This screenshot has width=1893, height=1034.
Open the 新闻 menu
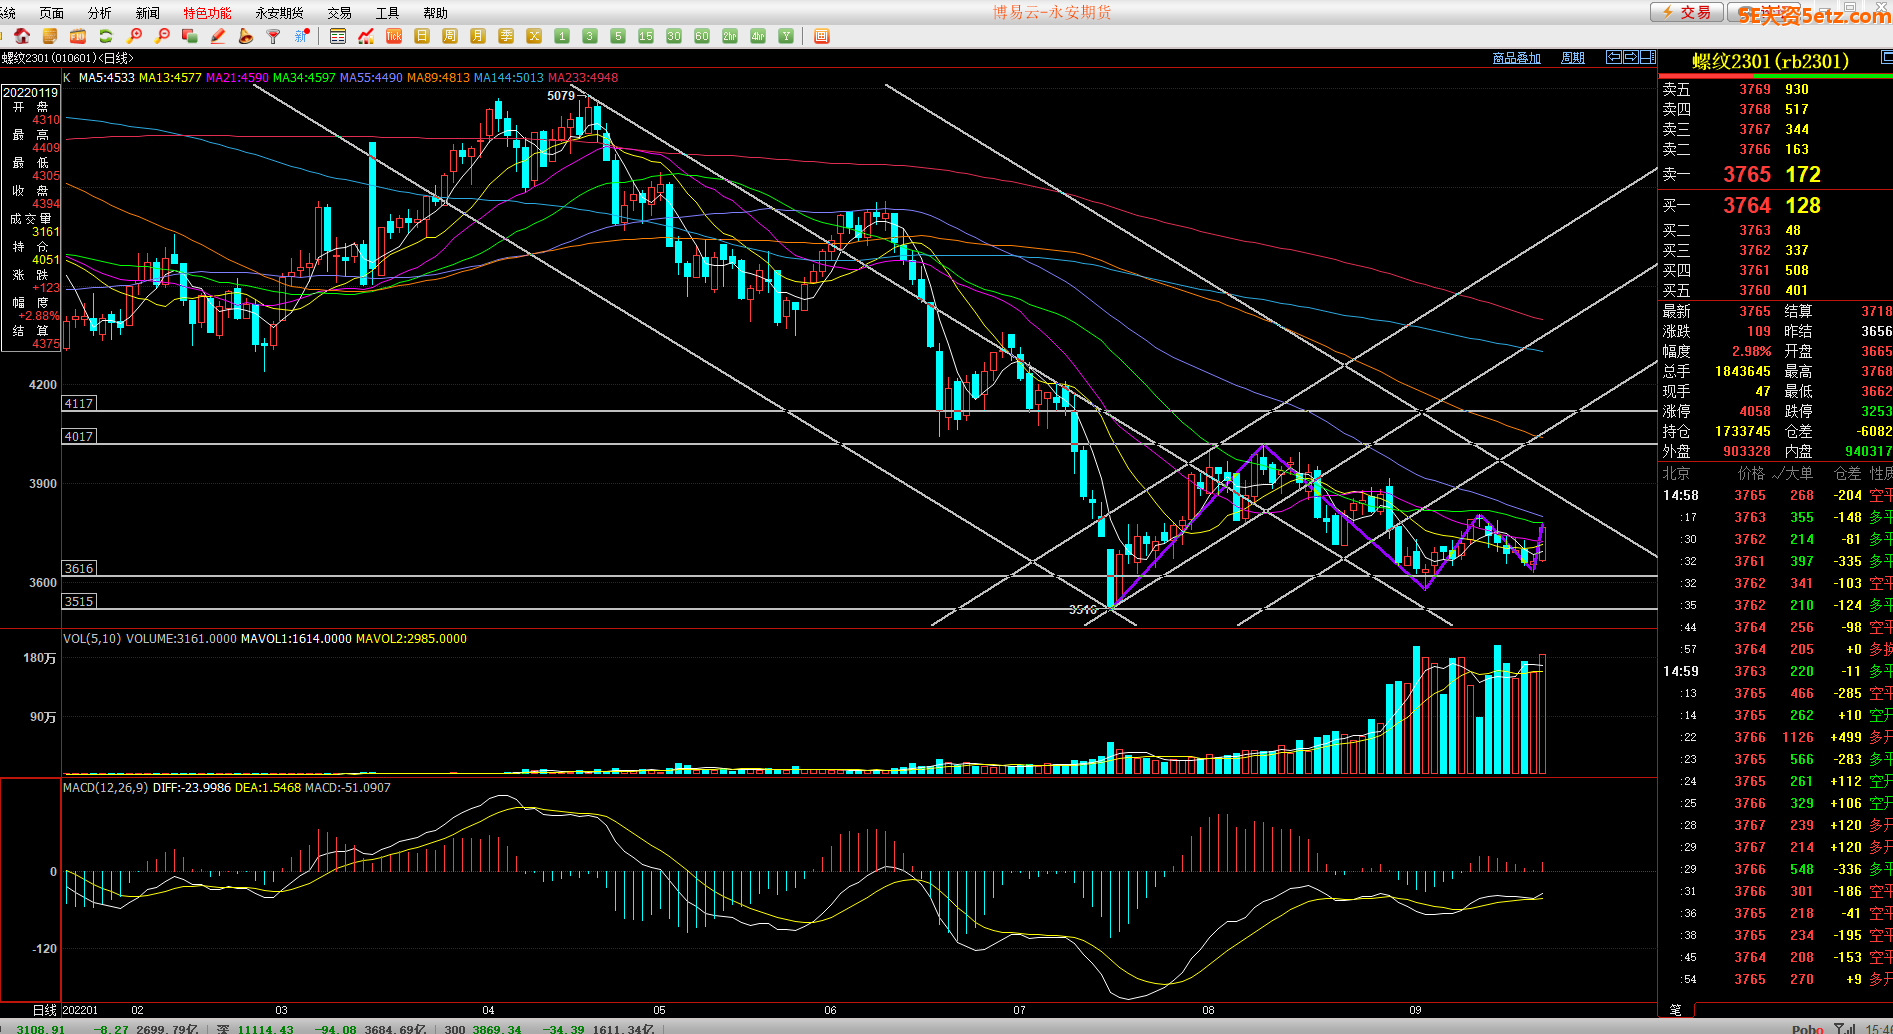[148, 13]
